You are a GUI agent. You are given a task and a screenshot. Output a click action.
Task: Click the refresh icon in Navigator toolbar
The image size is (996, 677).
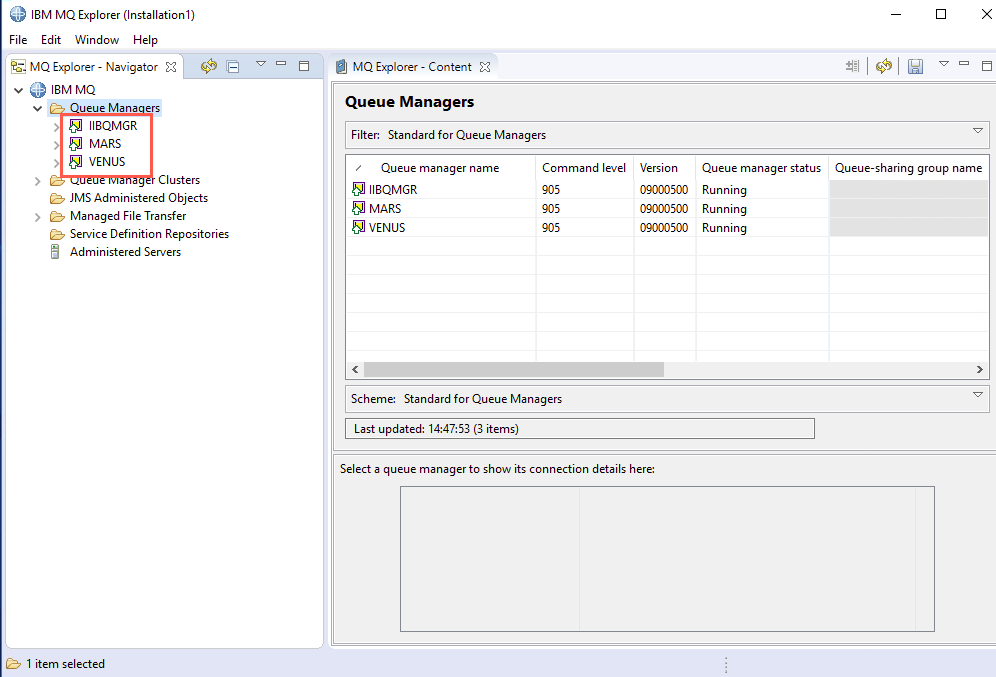tap(209, 66)
